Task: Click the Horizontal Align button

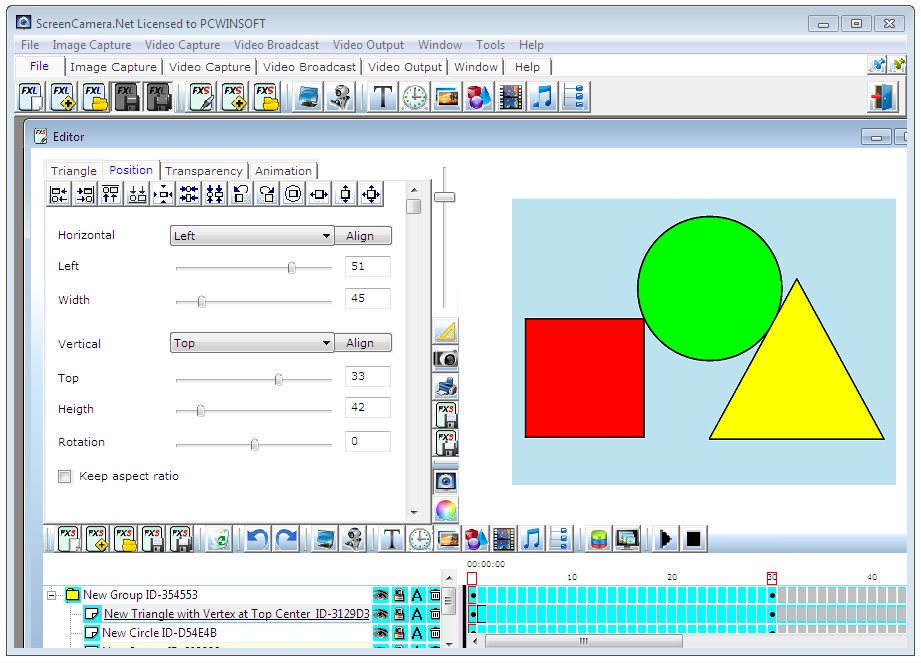Action: 363,236
